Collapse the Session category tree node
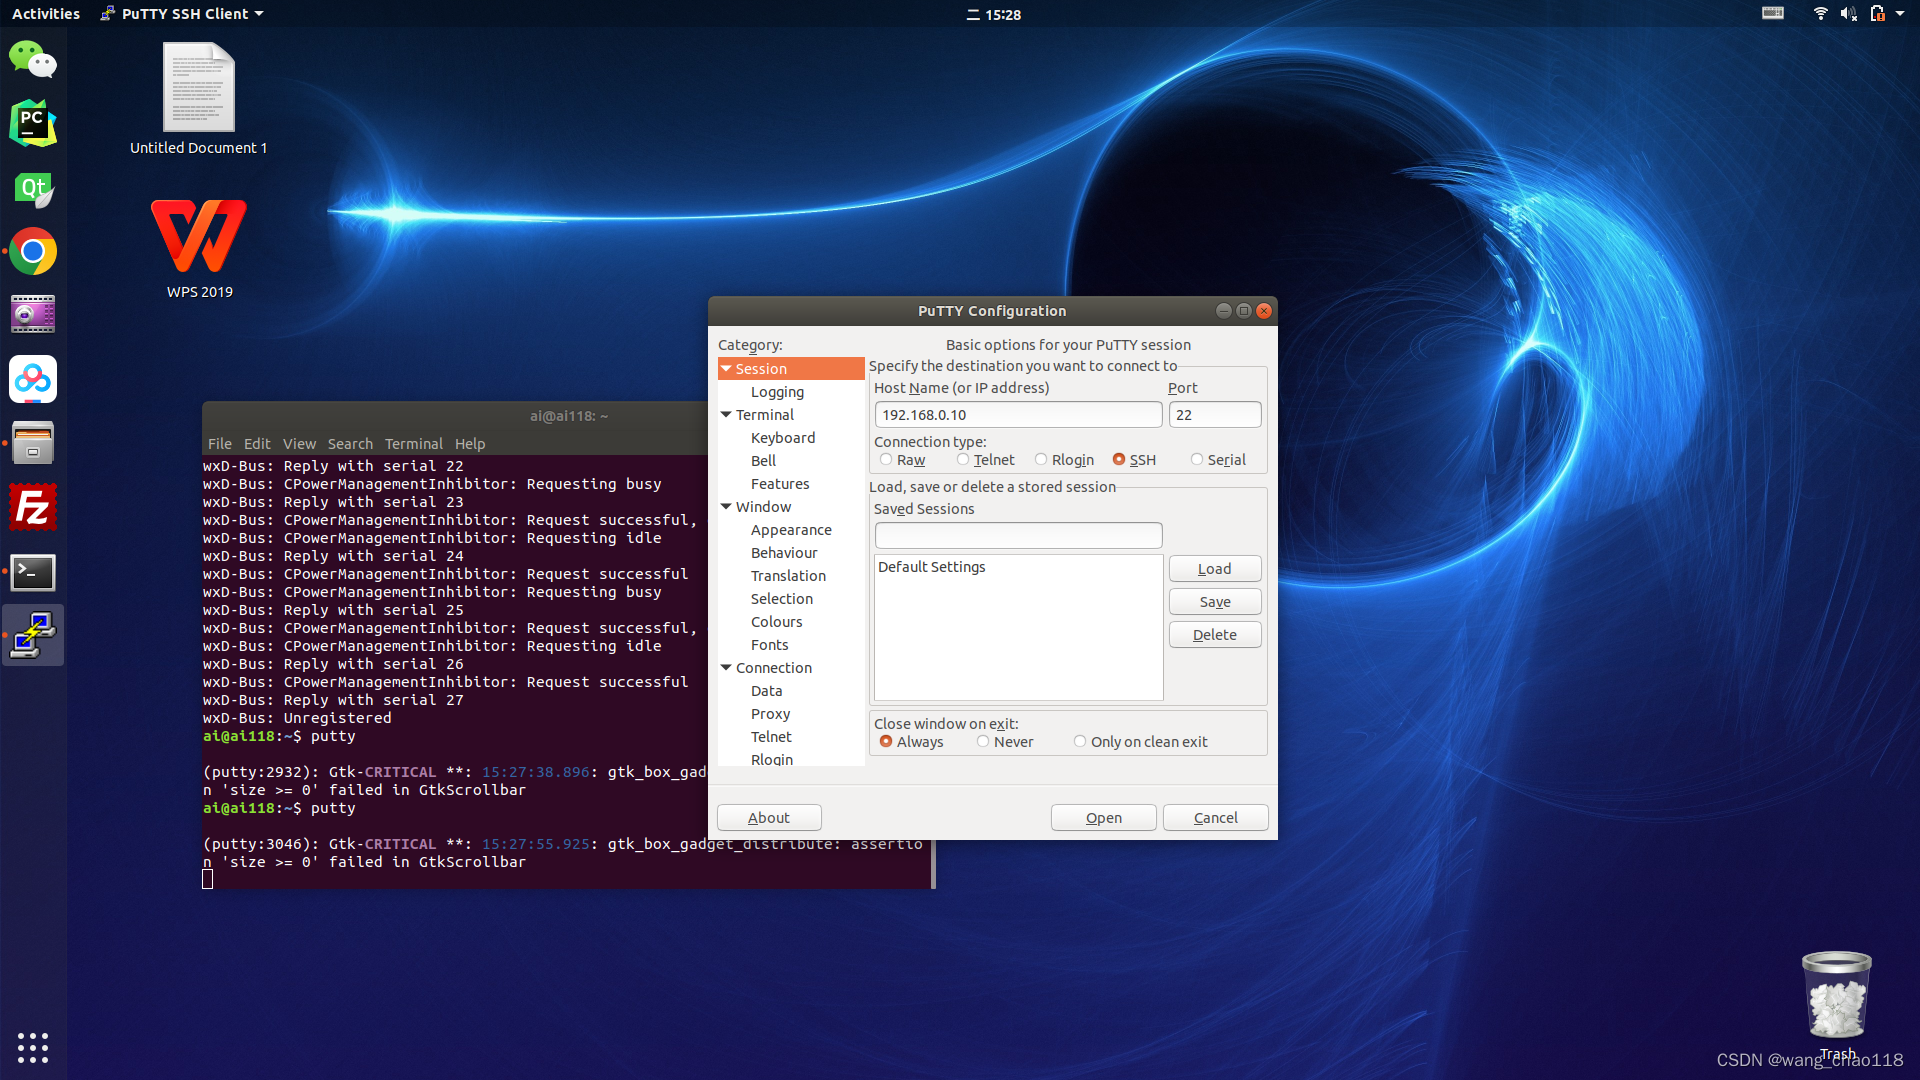 click(x=726, y=368)
